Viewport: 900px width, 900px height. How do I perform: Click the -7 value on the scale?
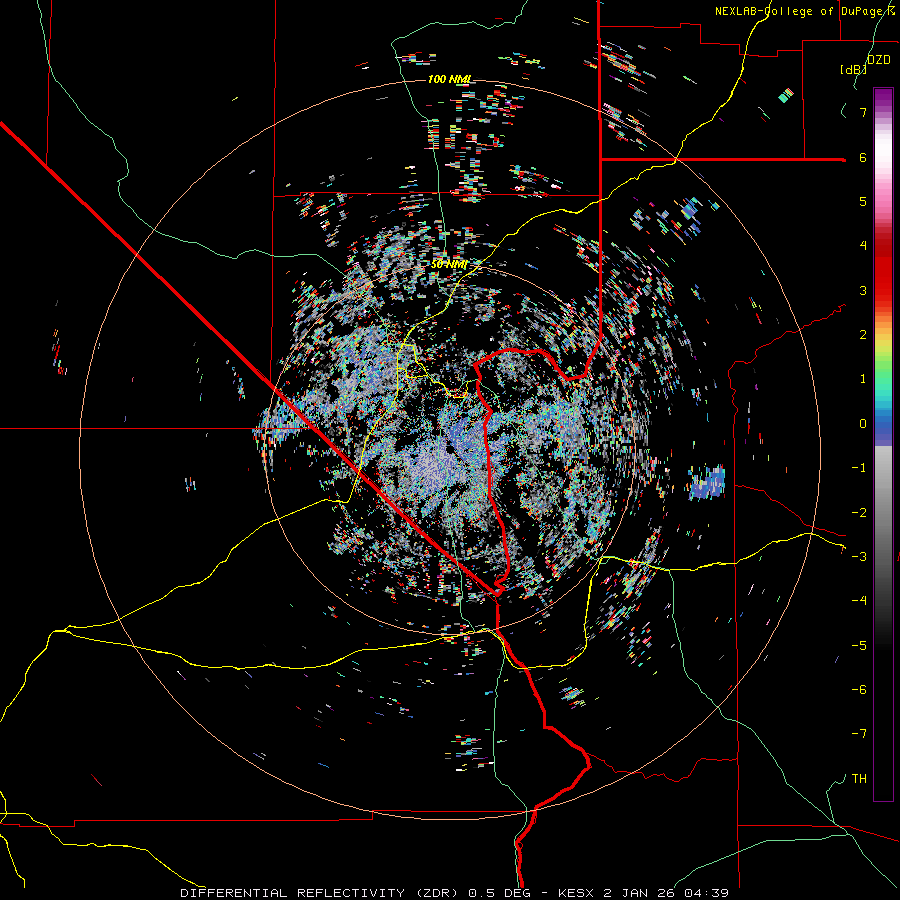tap(859, 734)
